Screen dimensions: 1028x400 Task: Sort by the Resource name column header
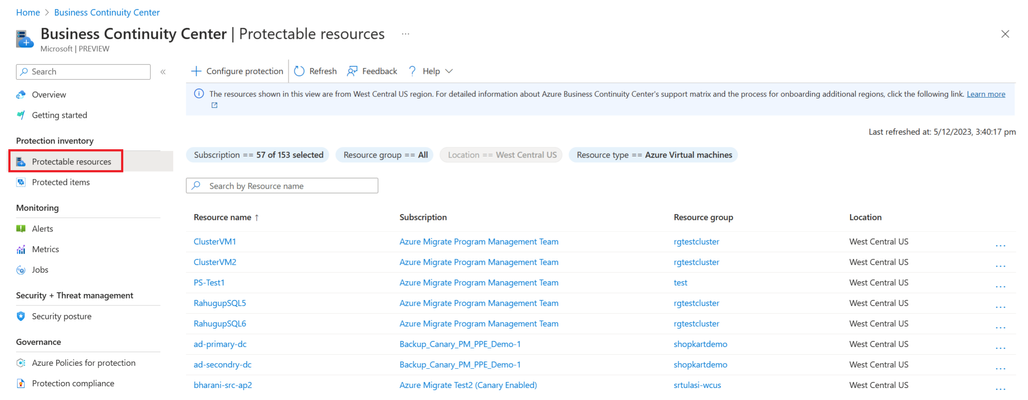coord(226,217)
